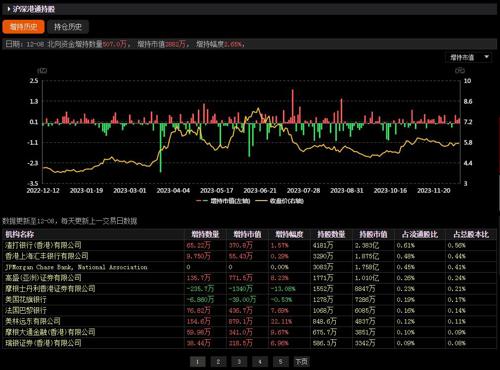
Task: Click the deepest green bar near 2023-04-04
Action: click(161, 148)
